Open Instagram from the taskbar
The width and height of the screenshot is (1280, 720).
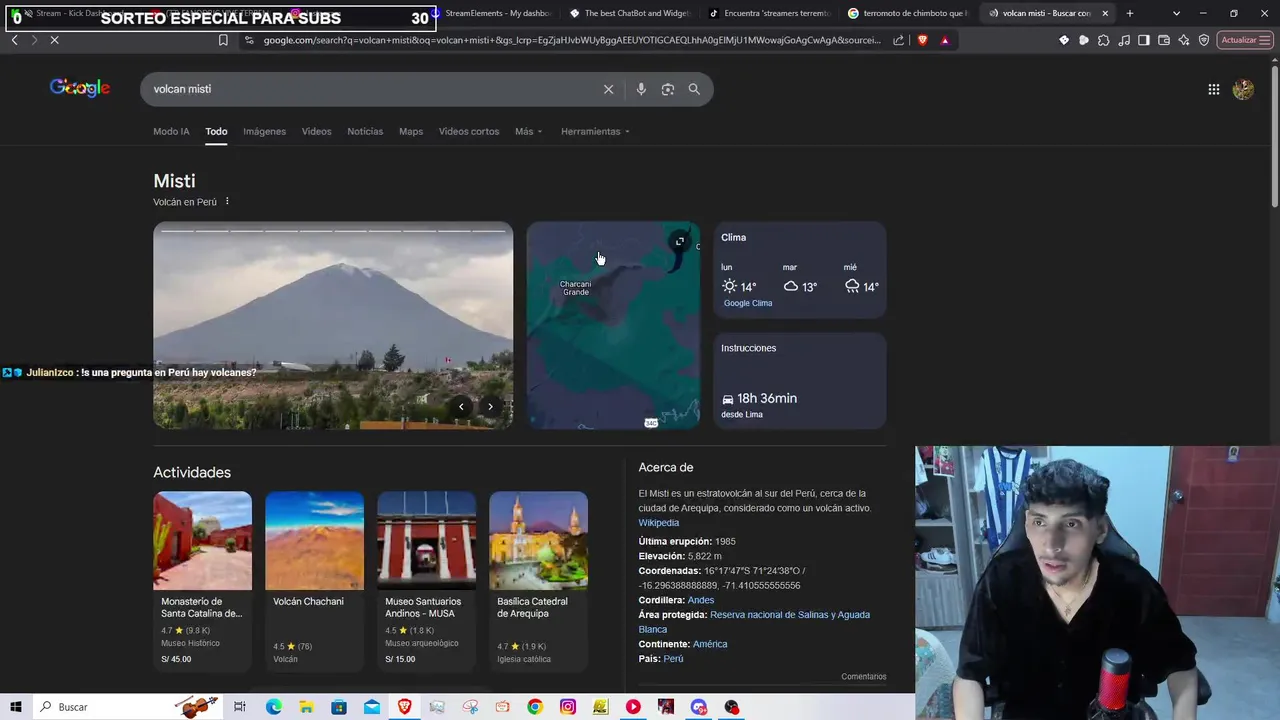click(x=567, y=707)
